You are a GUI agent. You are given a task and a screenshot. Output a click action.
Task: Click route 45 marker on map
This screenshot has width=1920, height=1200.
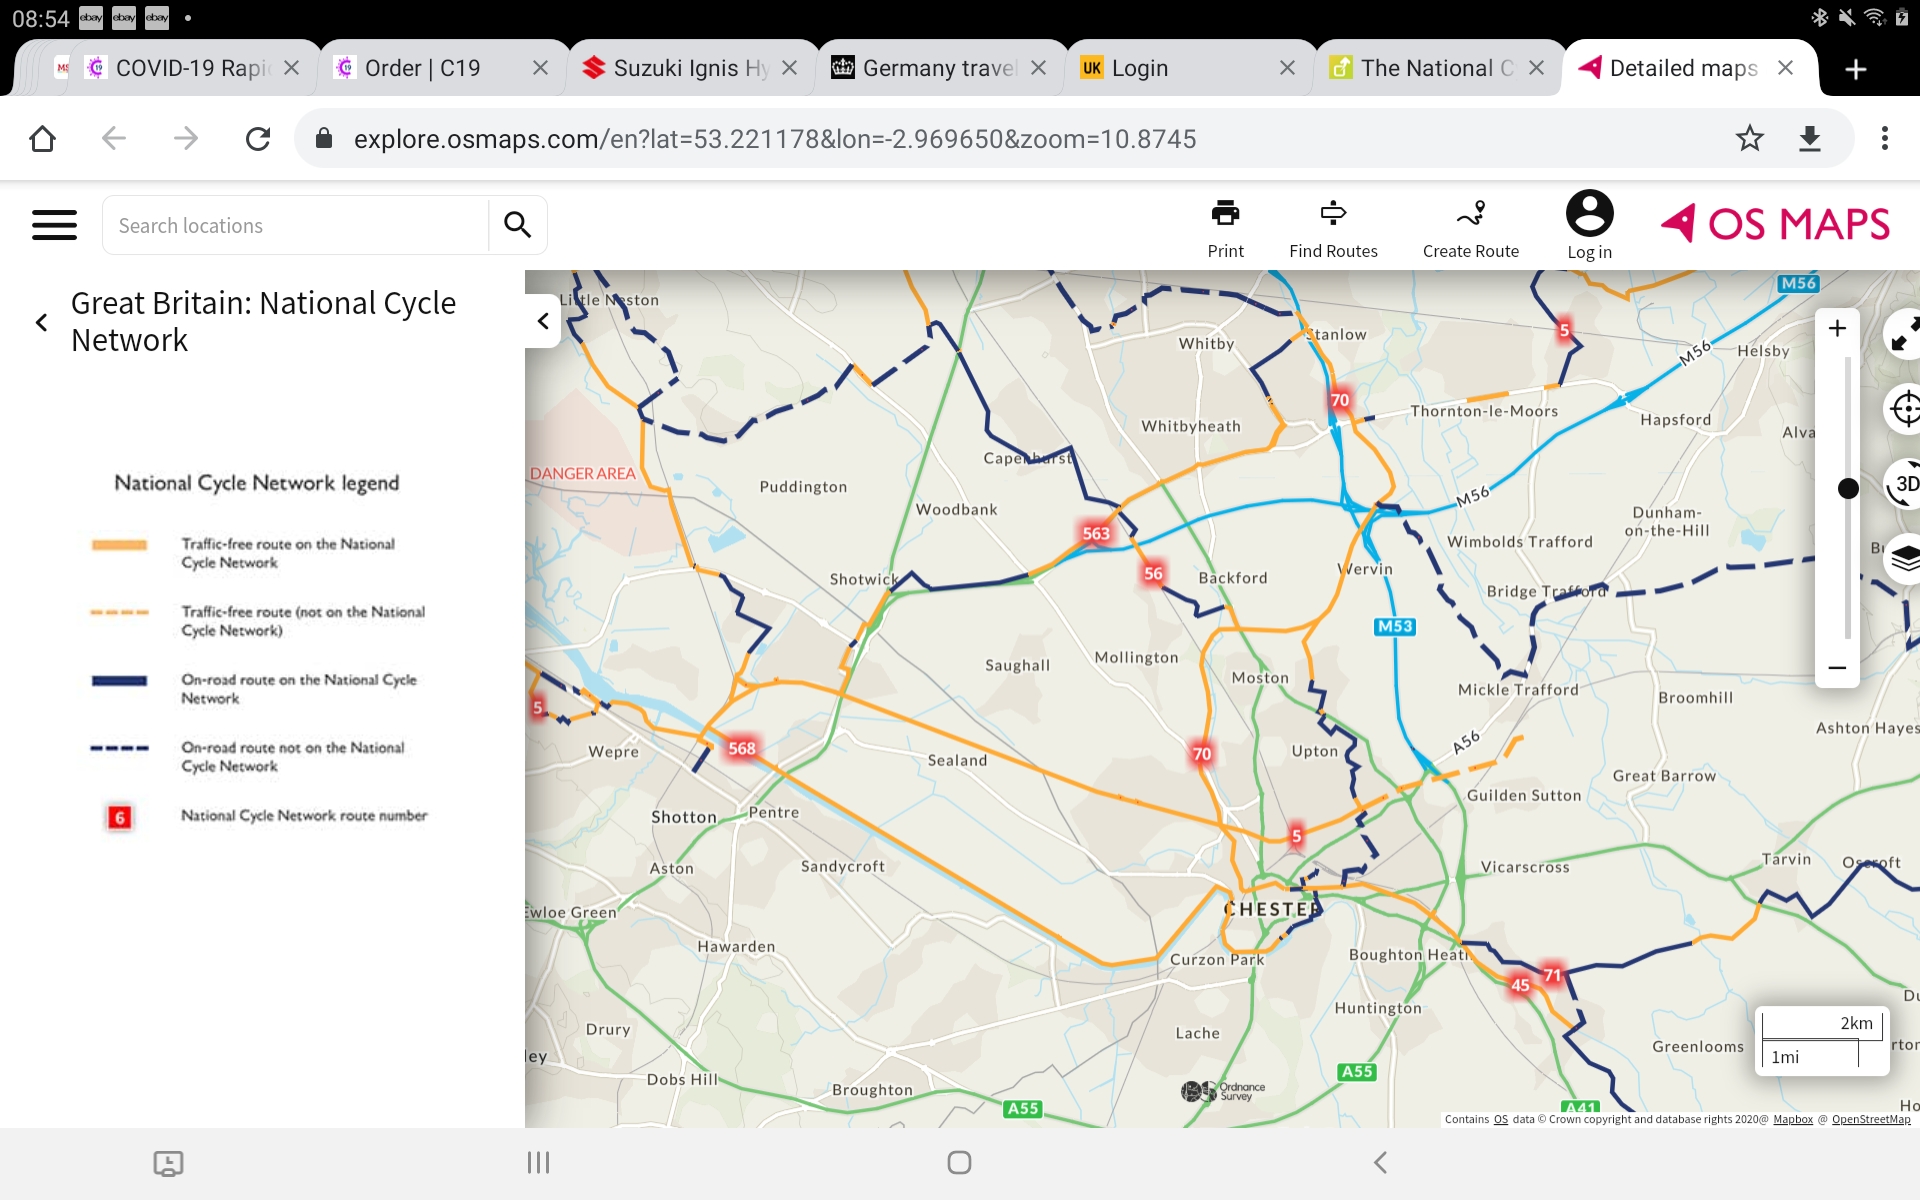point(1520,985)
